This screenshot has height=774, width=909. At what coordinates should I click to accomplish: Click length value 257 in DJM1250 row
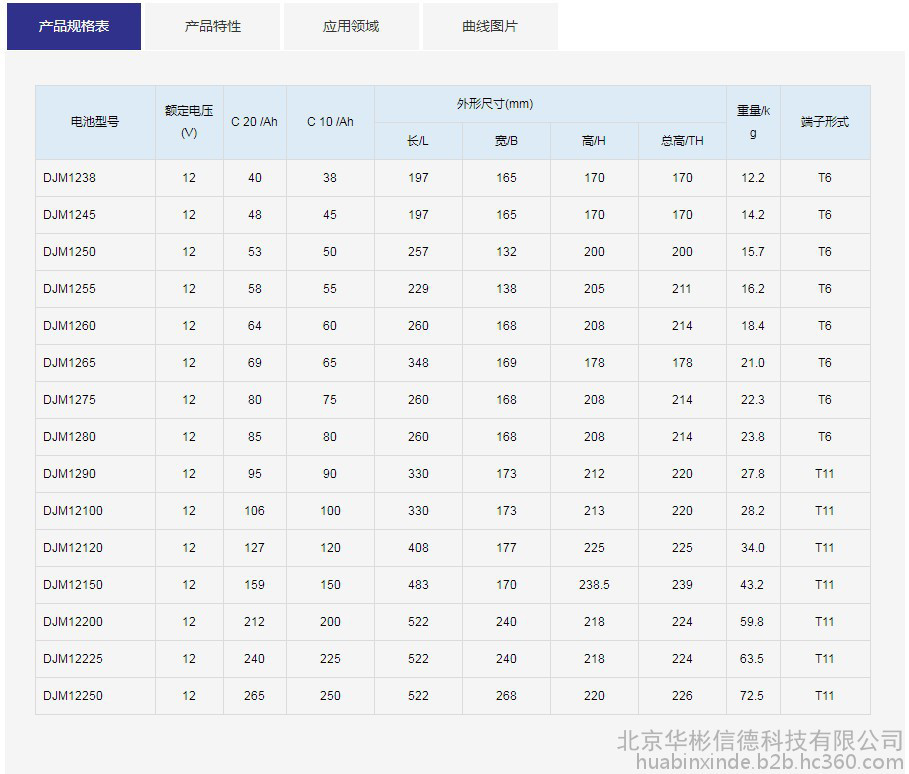pos(418,252)
